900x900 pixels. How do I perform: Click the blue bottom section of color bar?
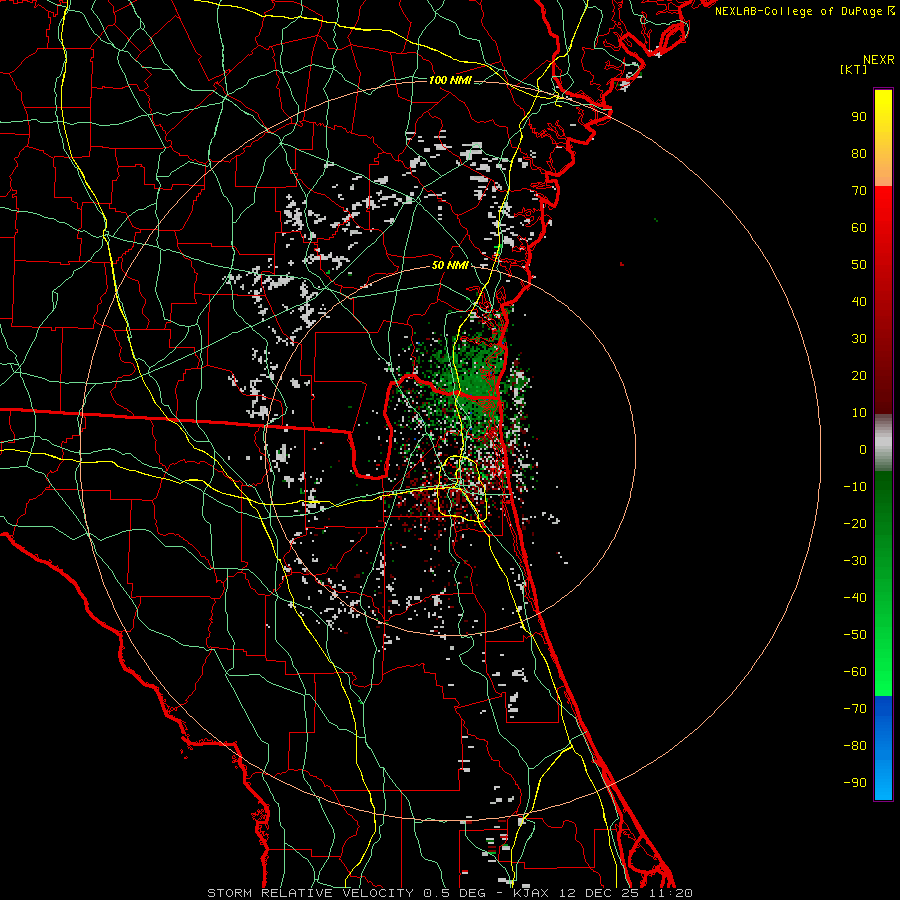883,748
